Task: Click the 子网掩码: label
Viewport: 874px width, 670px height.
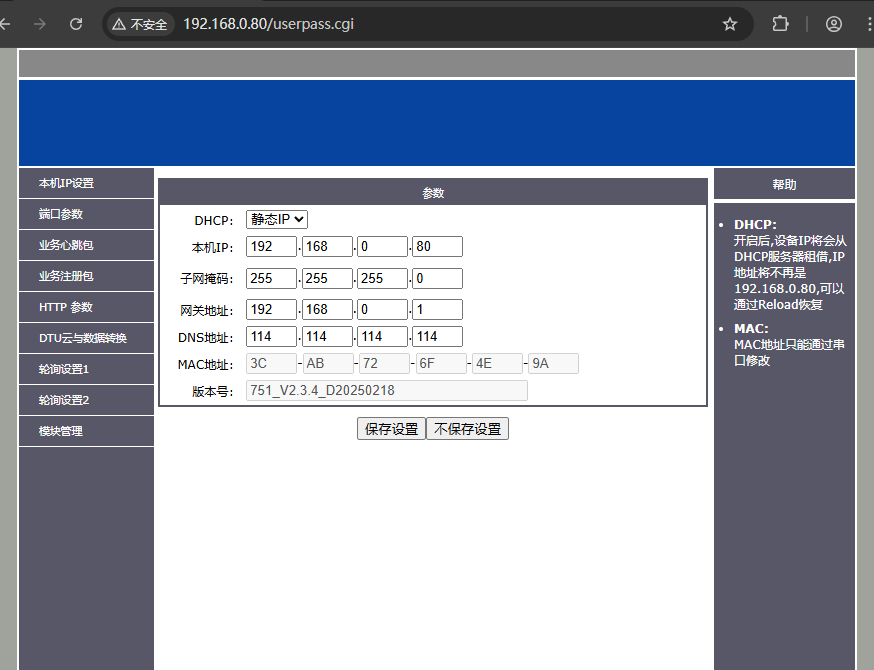Action: [206, 278]
